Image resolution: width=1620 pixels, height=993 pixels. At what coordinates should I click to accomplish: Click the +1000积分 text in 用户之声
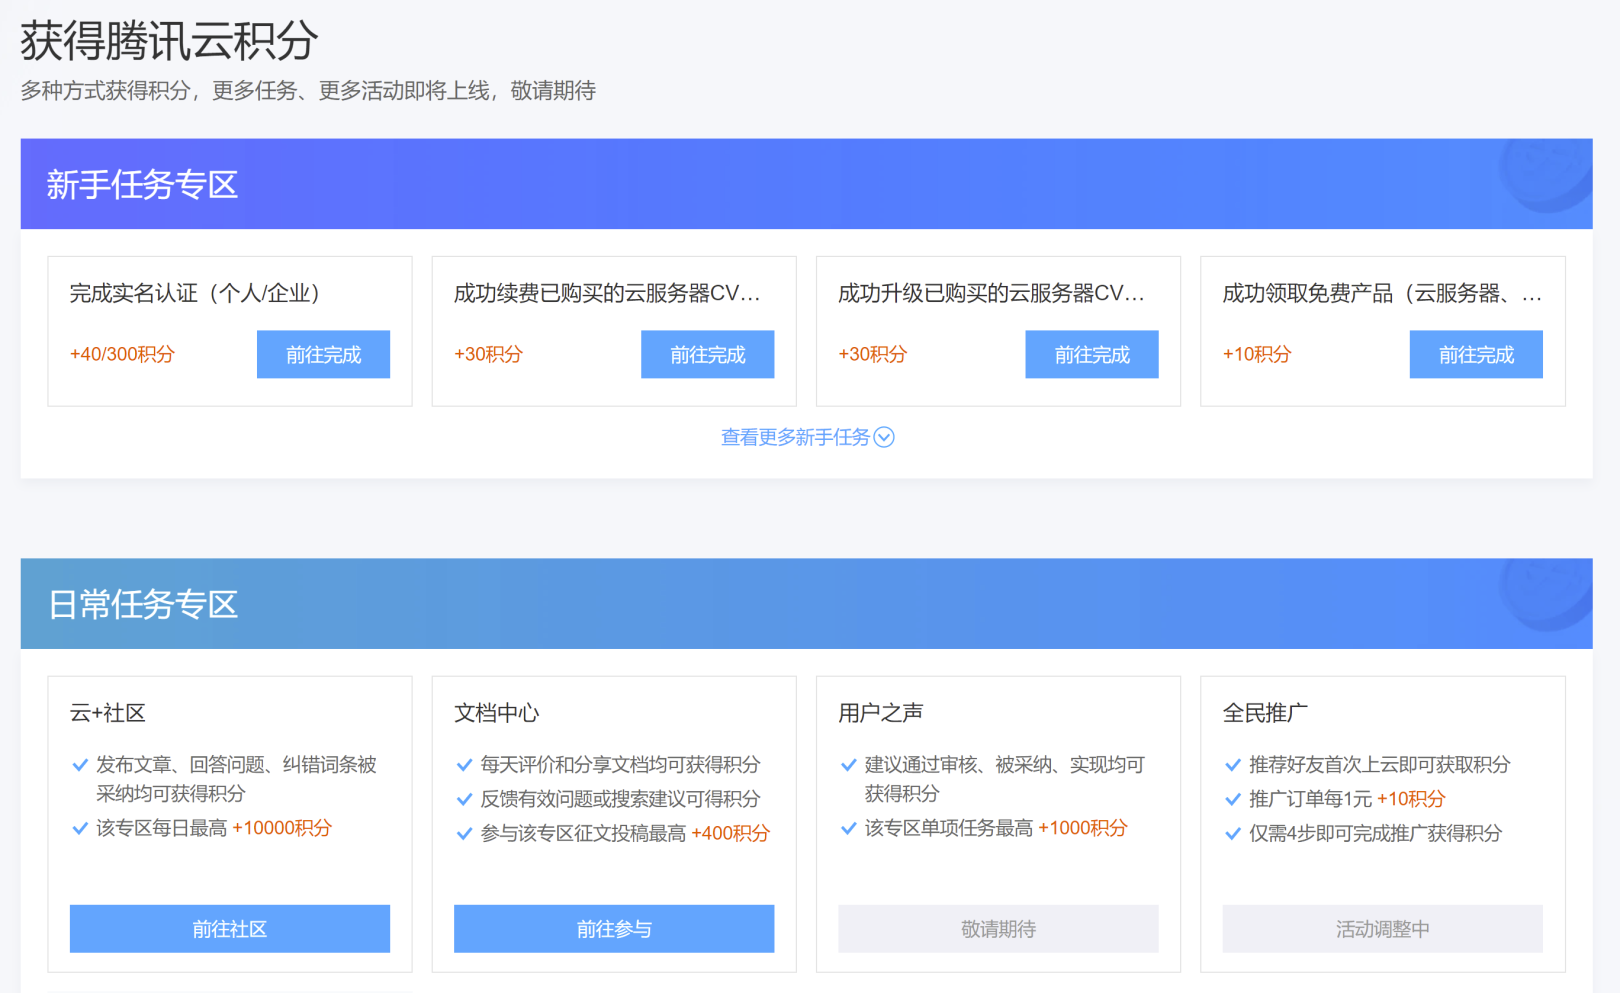pos(1083,828)
